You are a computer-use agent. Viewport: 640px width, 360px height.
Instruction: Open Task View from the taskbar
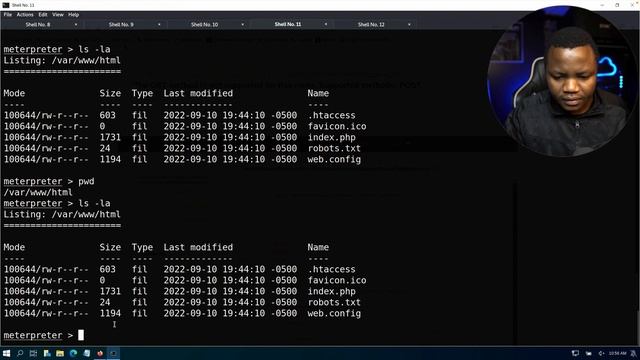tap(33, 353)
